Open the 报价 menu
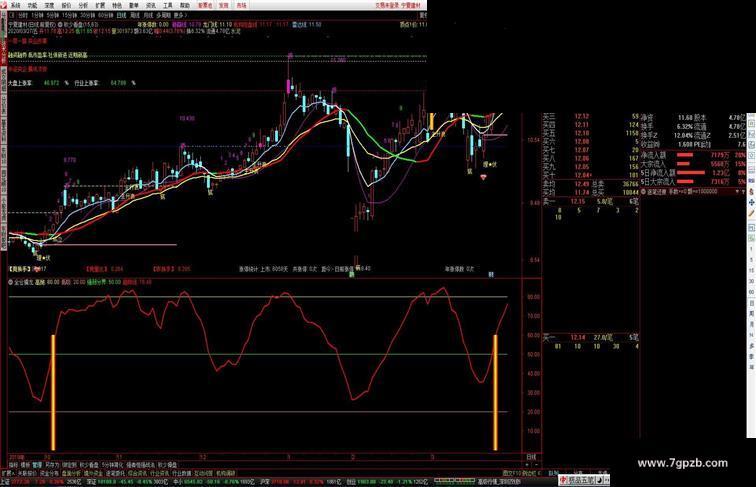 point(66,6)
